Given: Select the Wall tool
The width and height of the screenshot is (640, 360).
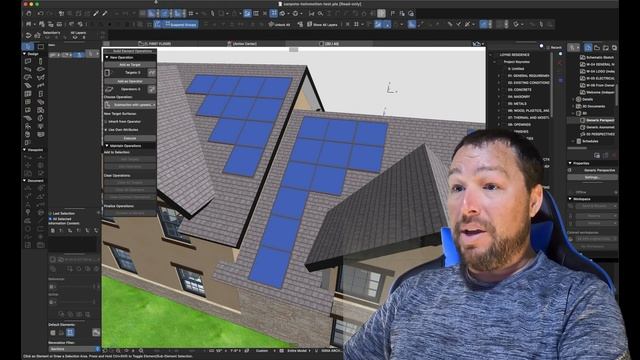Looking at the screenshot, I should coord(28,61).
